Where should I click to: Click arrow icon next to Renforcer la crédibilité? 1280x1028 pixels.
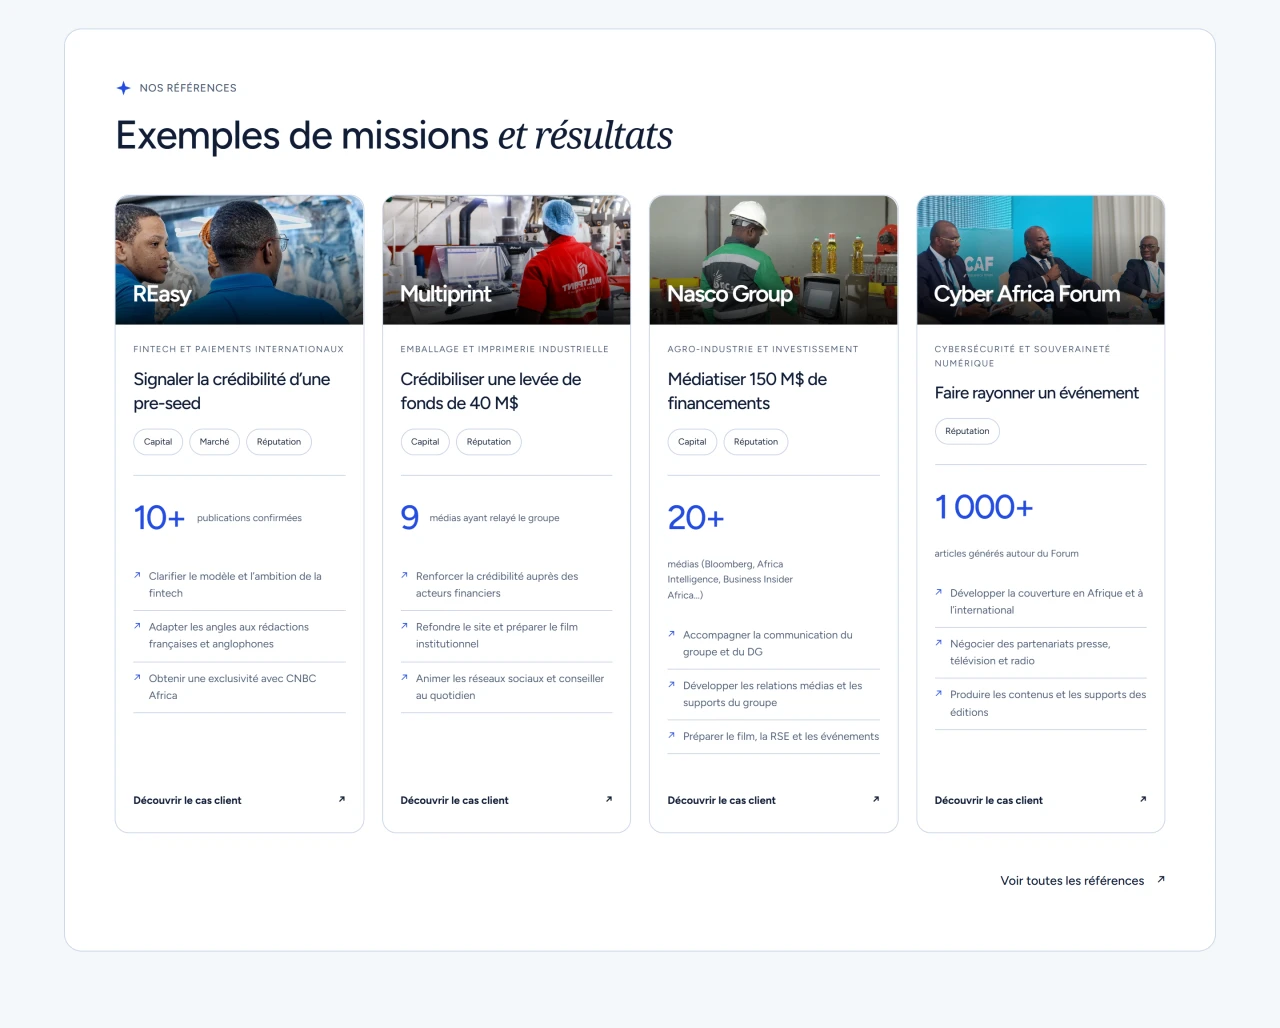(405, 575)
